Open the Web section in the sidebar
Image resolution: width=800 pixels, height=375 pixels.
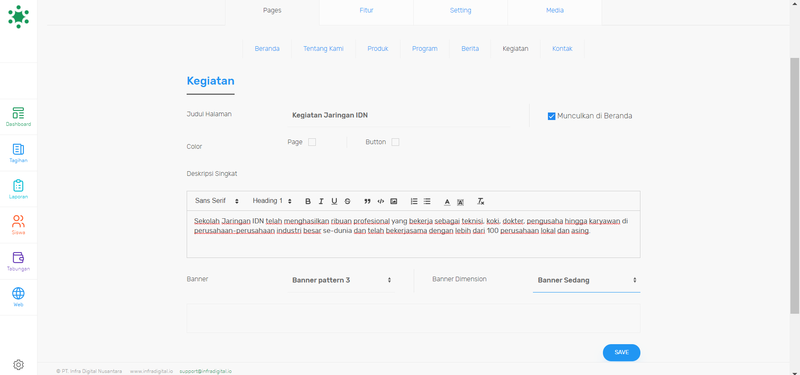point(18,297)
